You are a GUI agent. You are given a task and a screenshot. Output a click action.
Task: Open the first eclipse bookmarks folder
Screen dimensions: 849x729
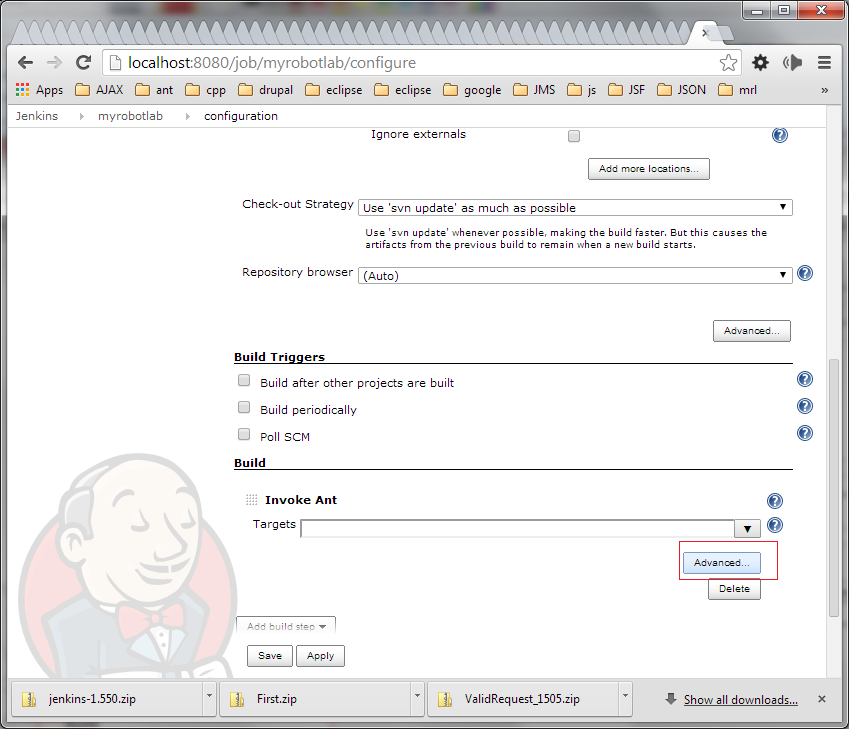coord(334,90)
